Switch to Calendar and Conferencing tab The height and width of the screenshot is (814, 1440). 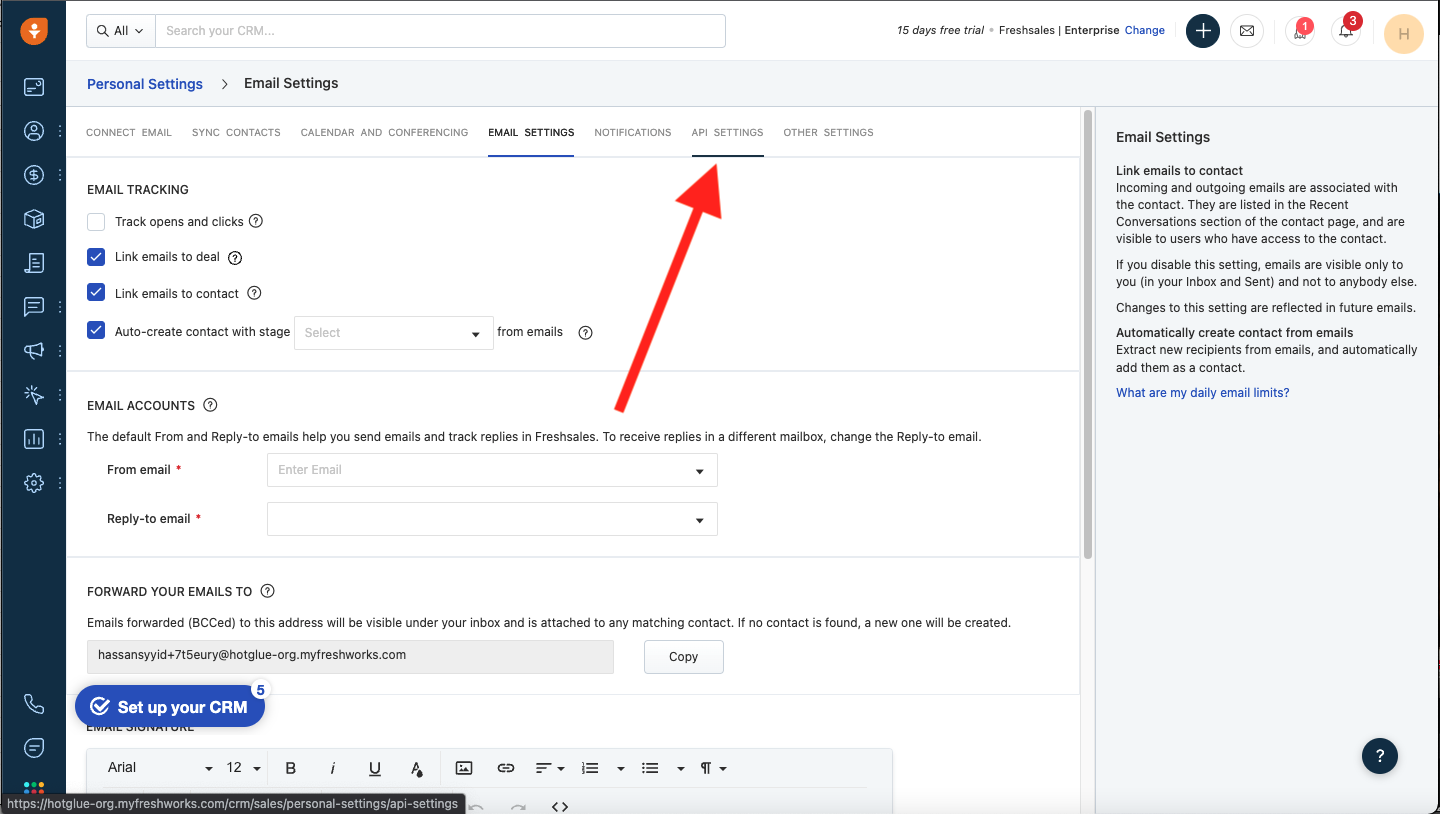tap(384, 132)
